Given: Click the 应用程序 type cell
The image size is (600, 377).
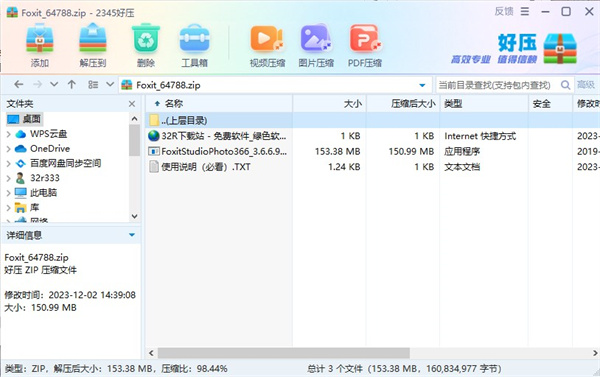Looking at the screenshot, I should click(462, 152).
